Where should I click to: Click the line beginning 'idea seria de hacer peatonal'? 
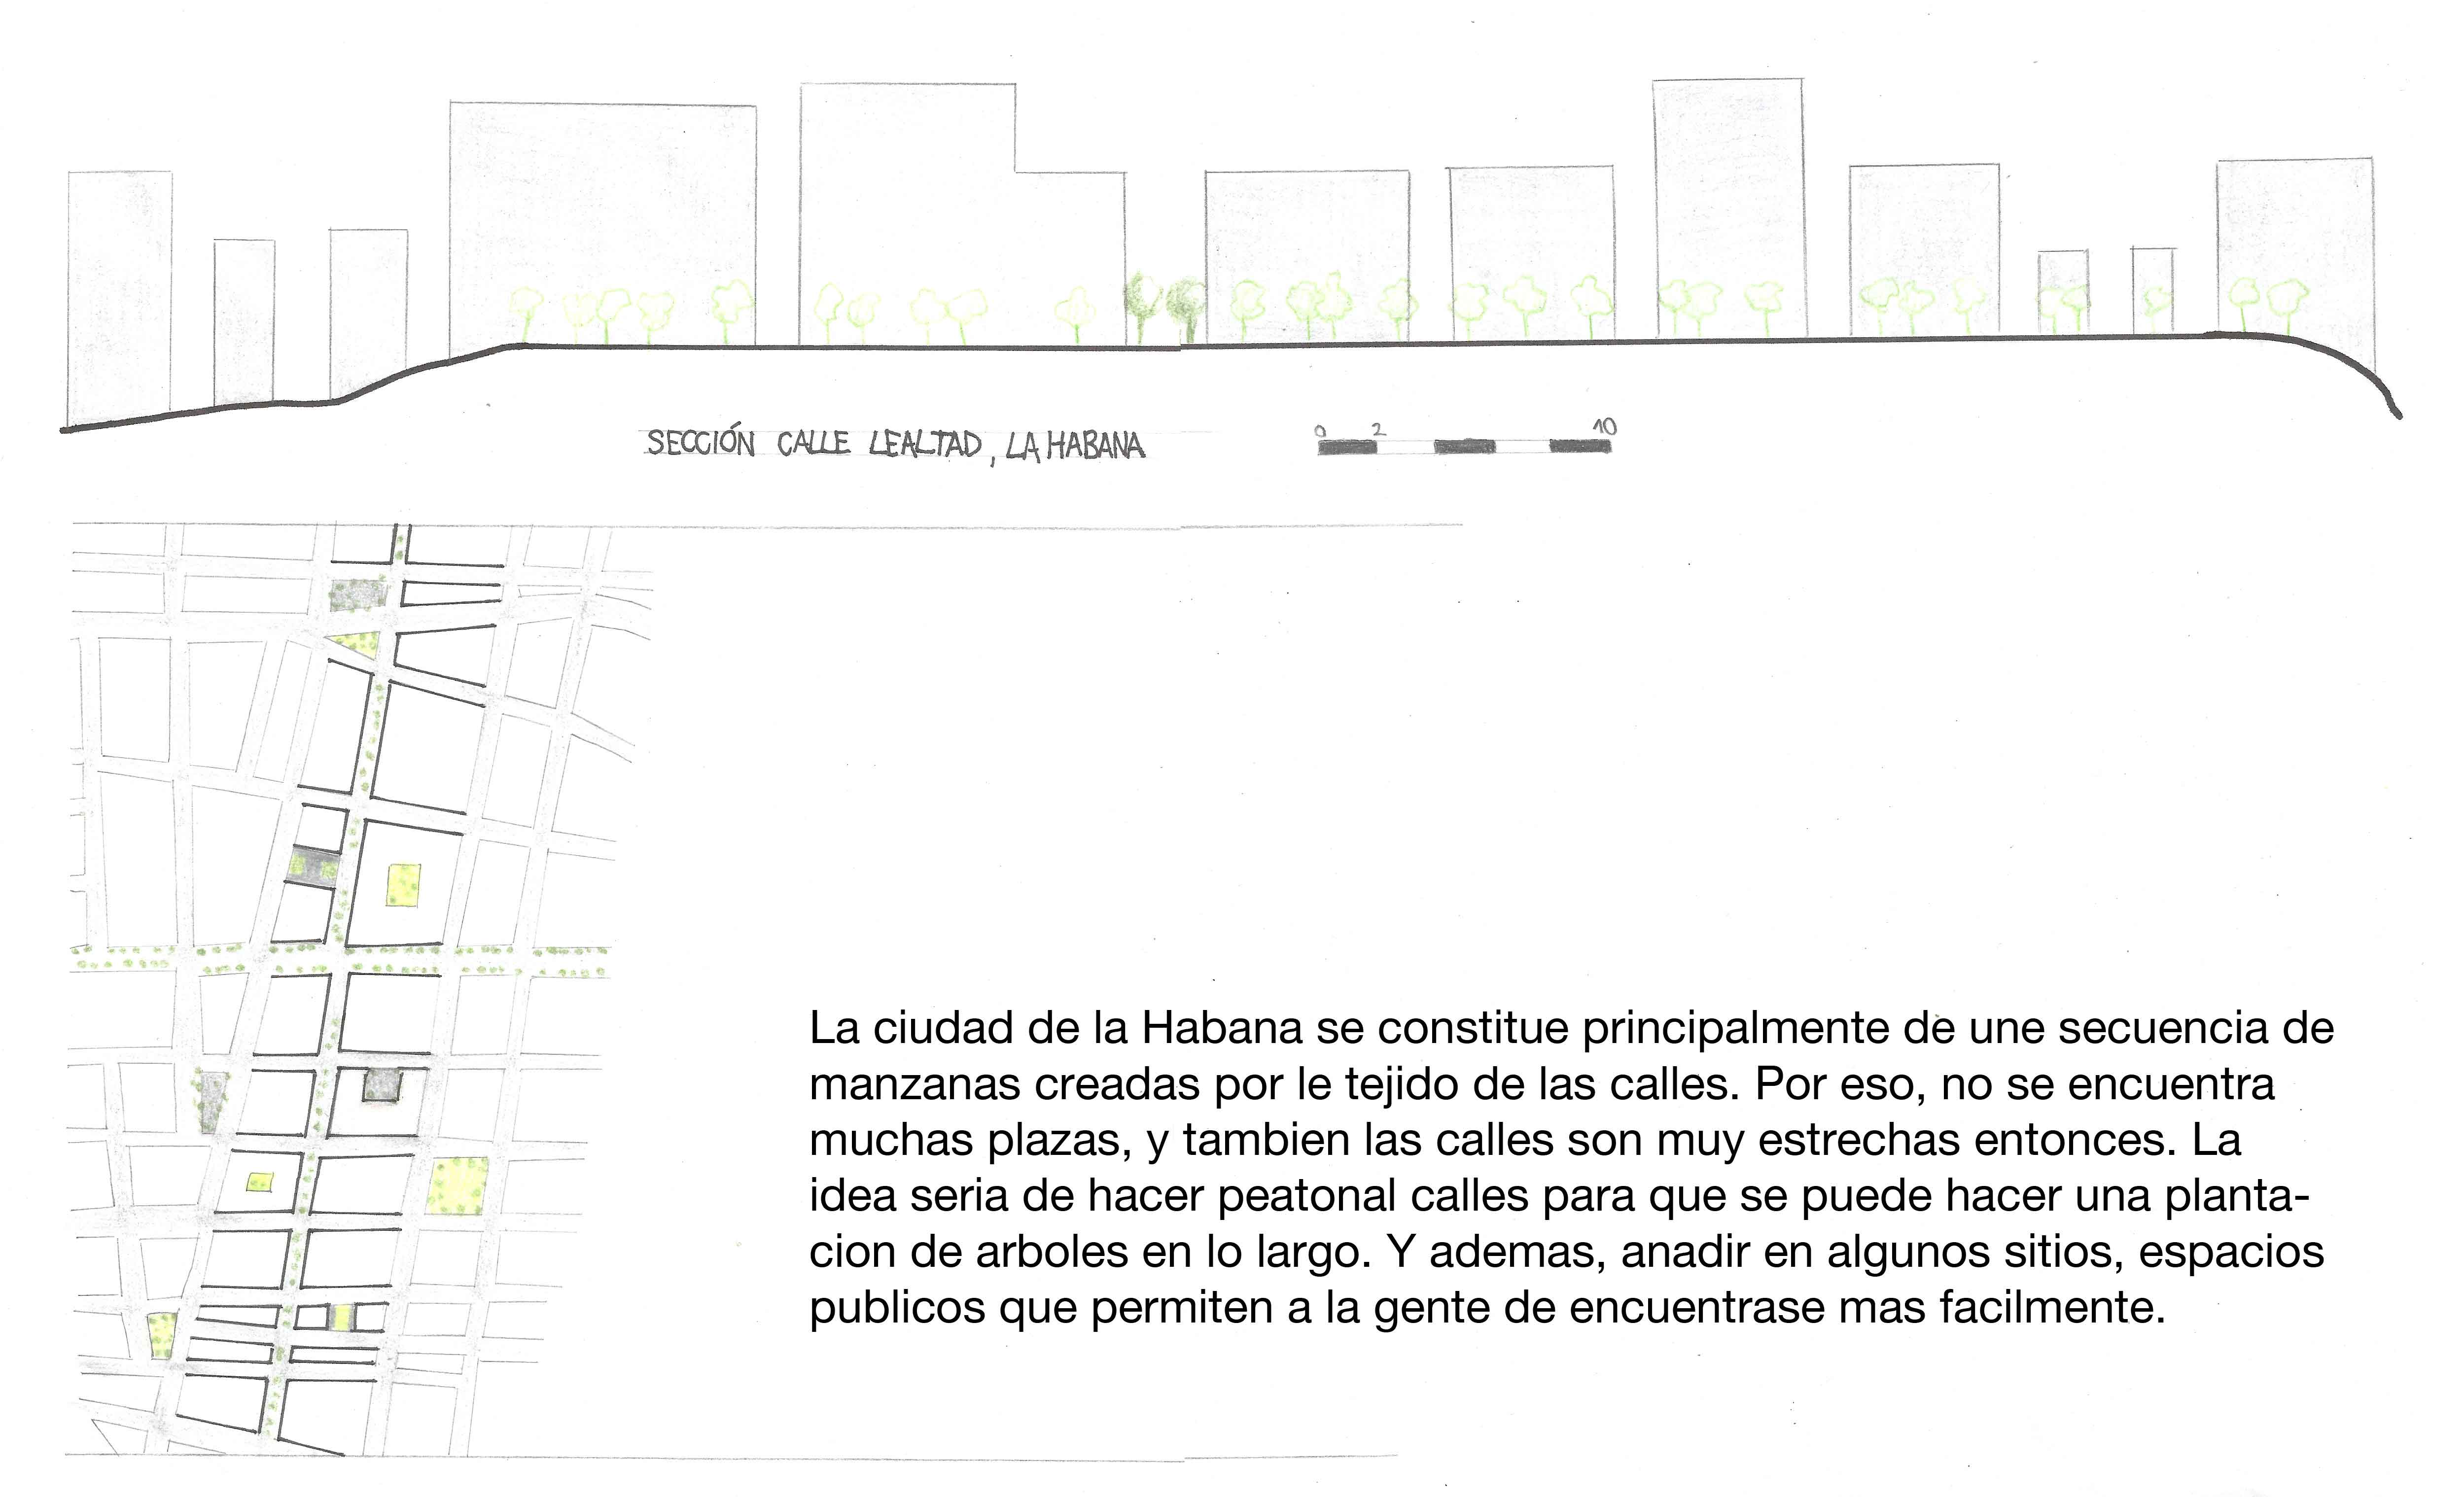pyautogui.click(x=1560, y=1196)
